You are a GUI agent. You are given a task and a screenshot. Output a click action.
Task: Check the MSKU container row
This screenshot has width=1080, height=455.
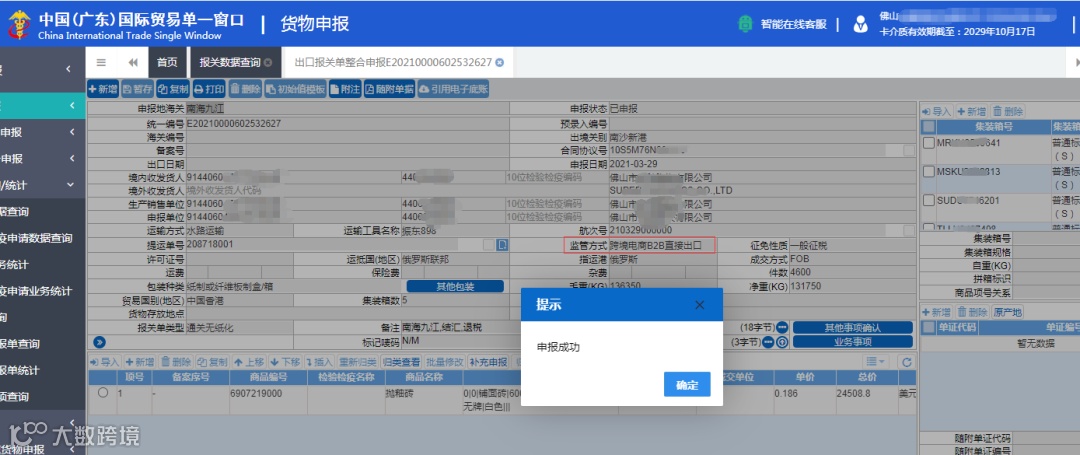(x=928, y=171)
